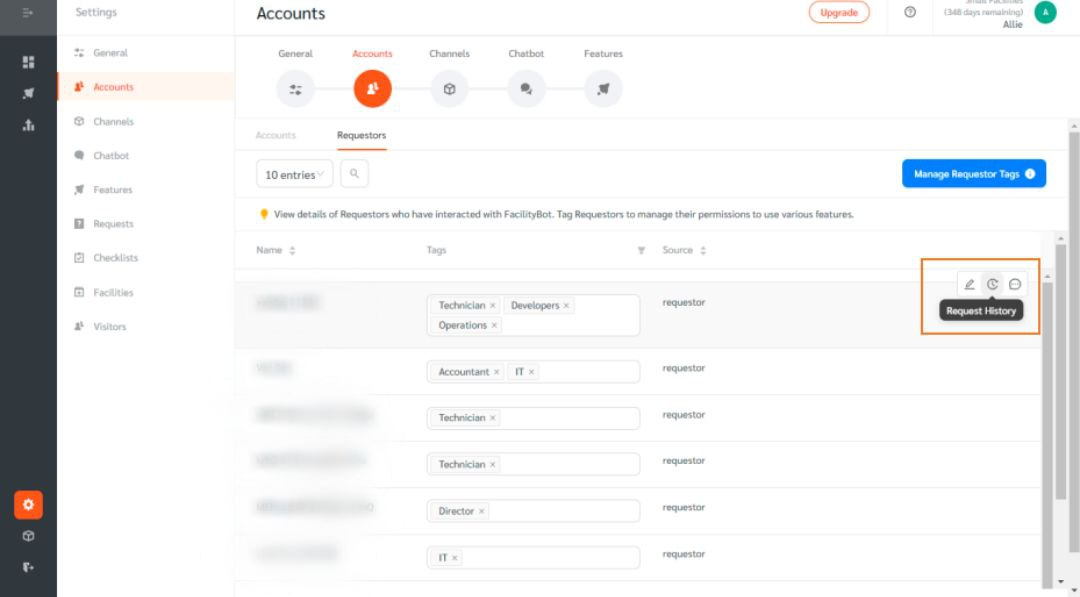The height and width of the screenshot is (597, 1080).
Task: Click the logout icon at the sidebar bottom
Action: 28,567
